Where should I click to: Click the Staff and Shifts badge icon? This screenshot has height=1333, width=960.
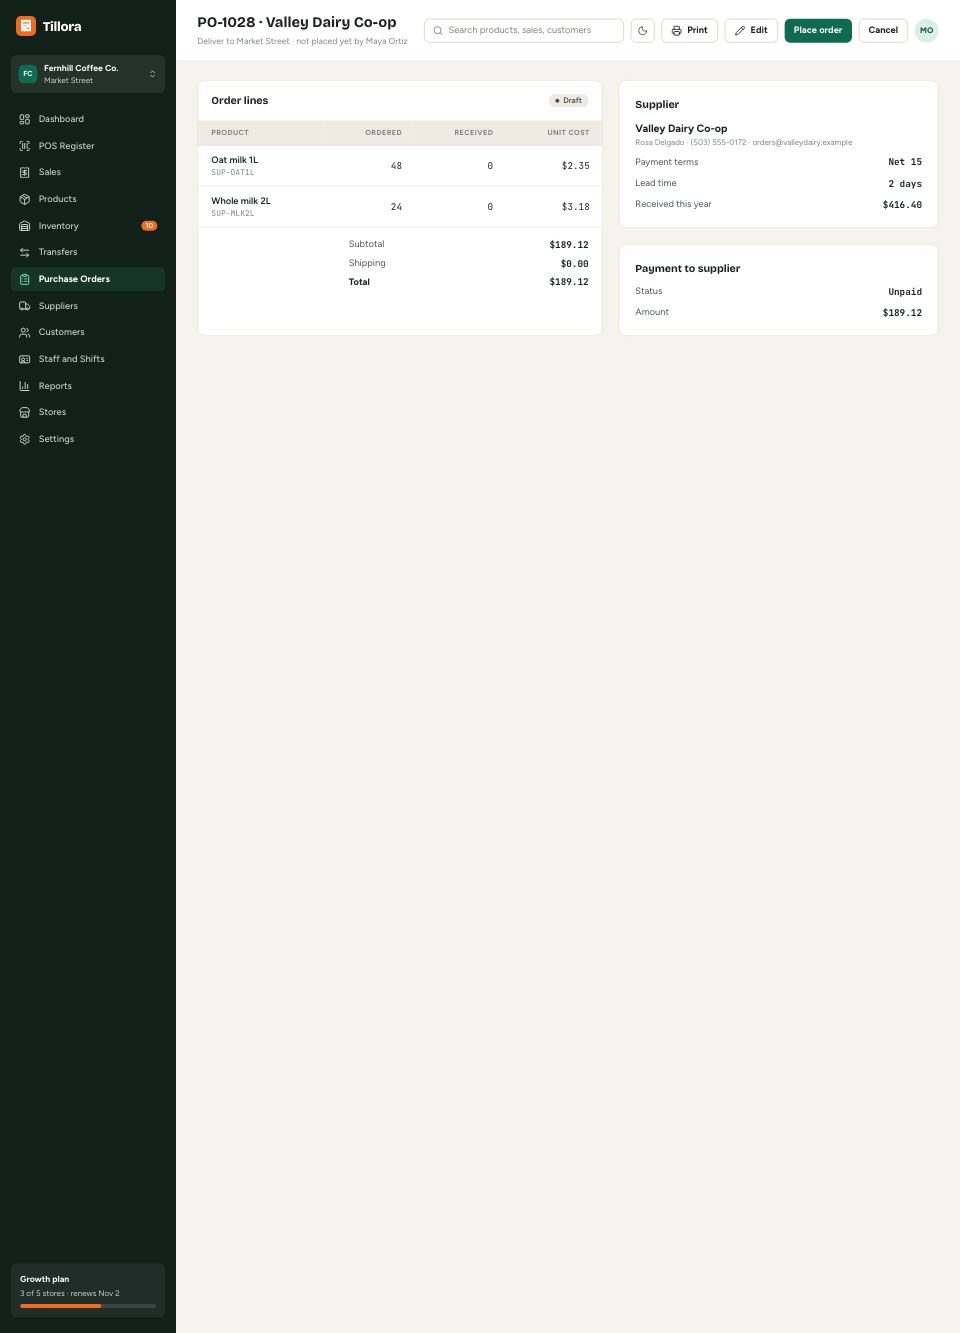[x=25, y=359]
